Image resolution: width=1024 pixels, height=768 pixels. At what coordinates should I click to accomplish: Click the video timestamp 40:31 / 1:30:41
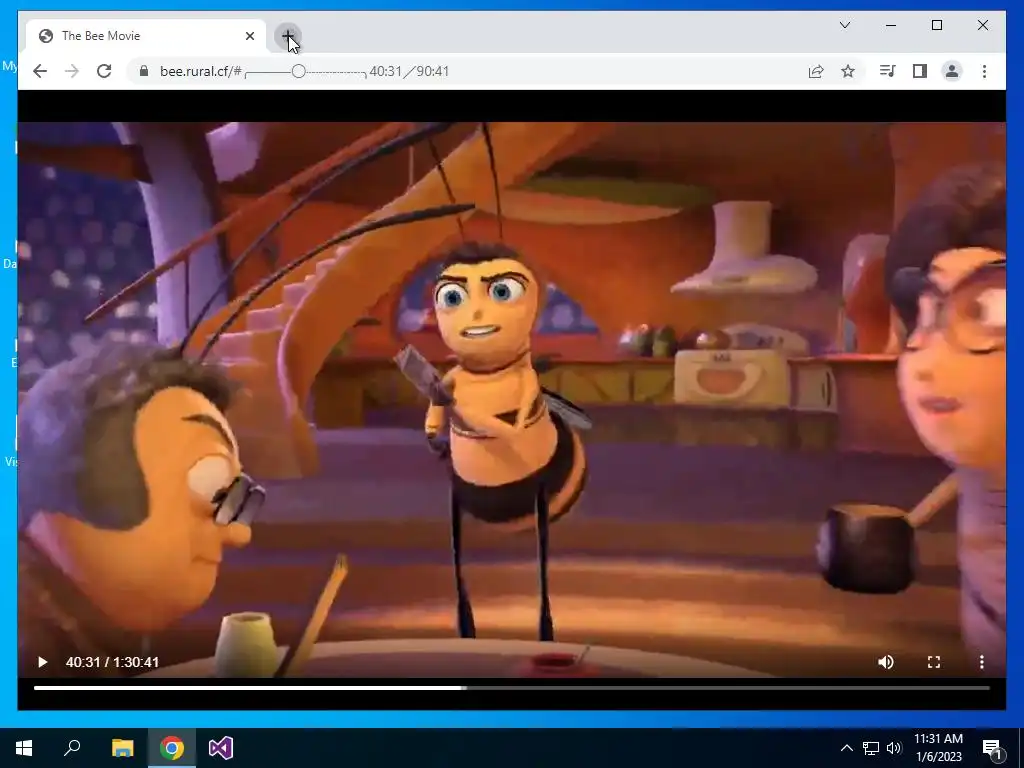pyautogui.click(x=112, y=662)
